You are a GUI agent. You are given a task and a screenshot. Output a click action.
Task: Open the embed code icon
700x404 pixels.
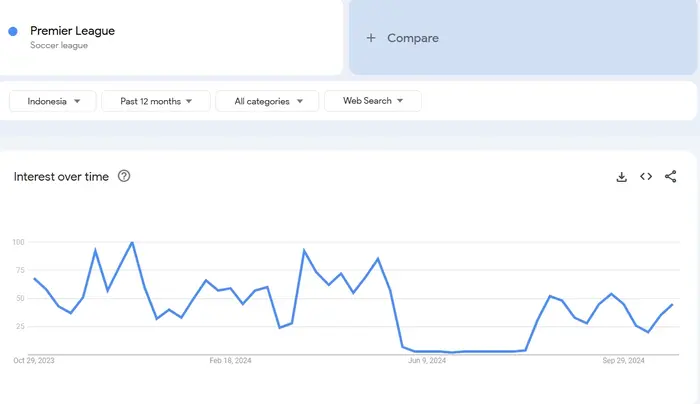coord(646,176)
